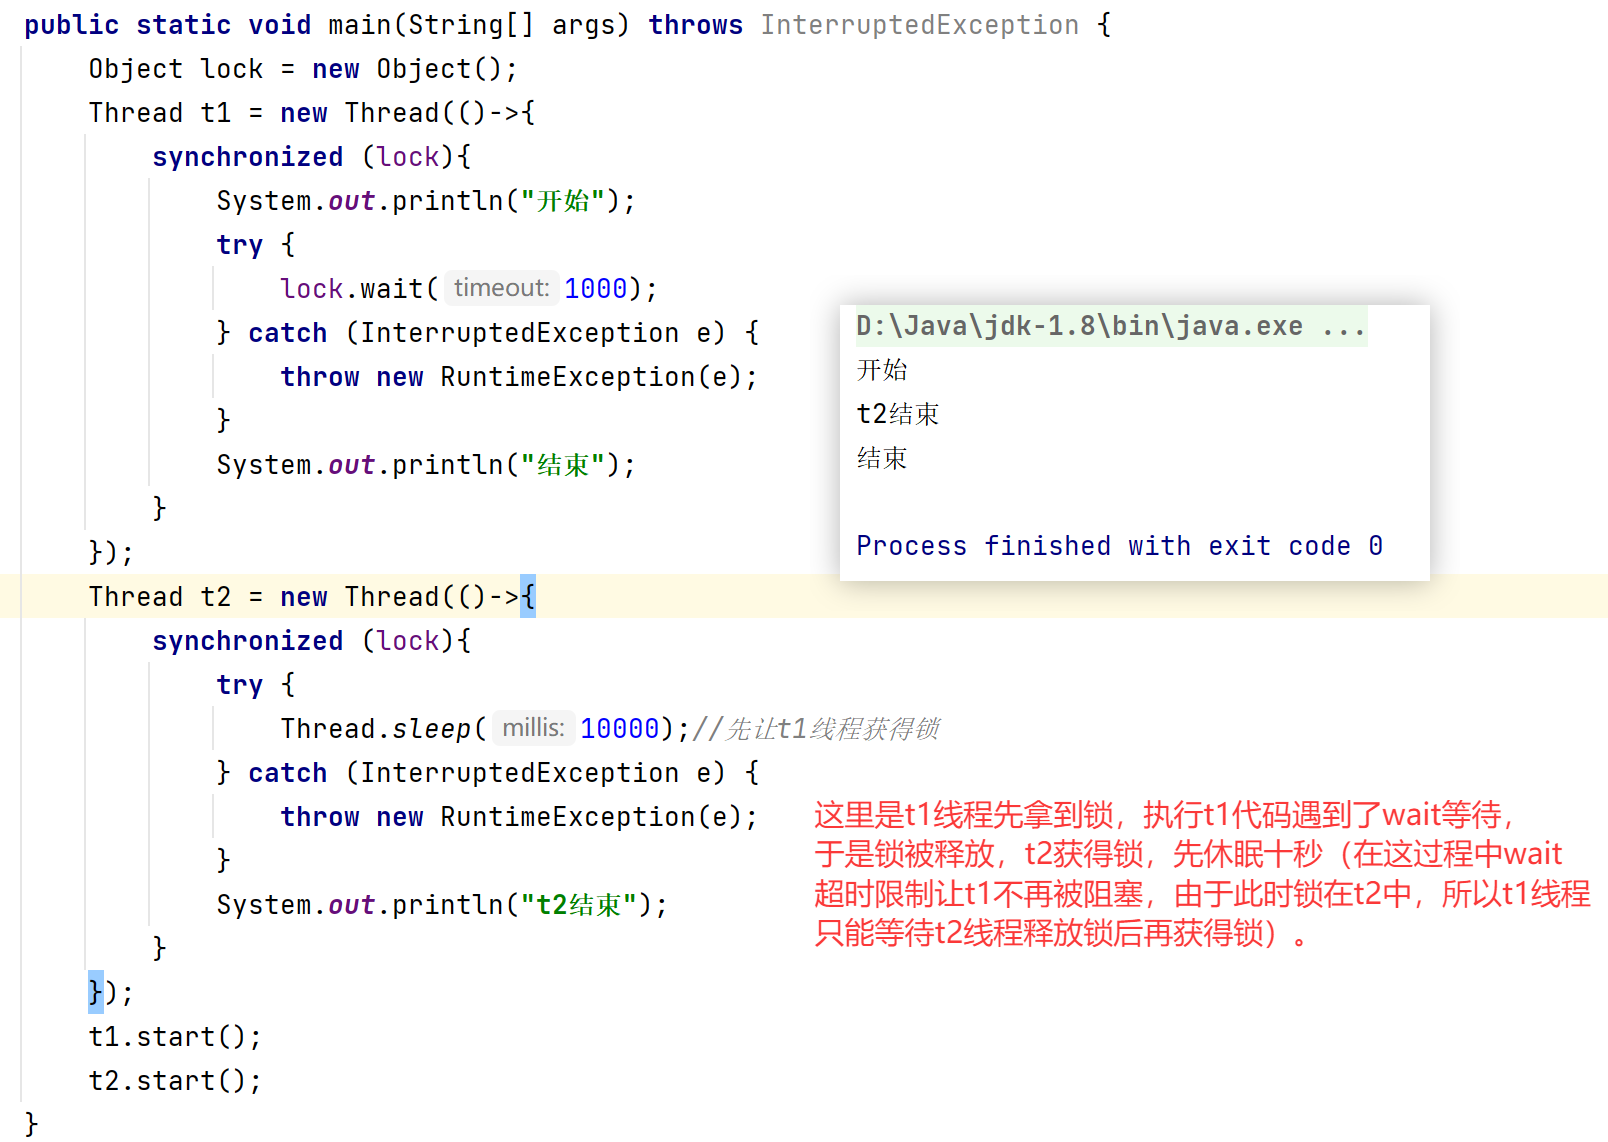Click the InterruptedException in main's throws clause
The height and width of the screenshot is (1142, 1608).
click(x=920, y=25)
